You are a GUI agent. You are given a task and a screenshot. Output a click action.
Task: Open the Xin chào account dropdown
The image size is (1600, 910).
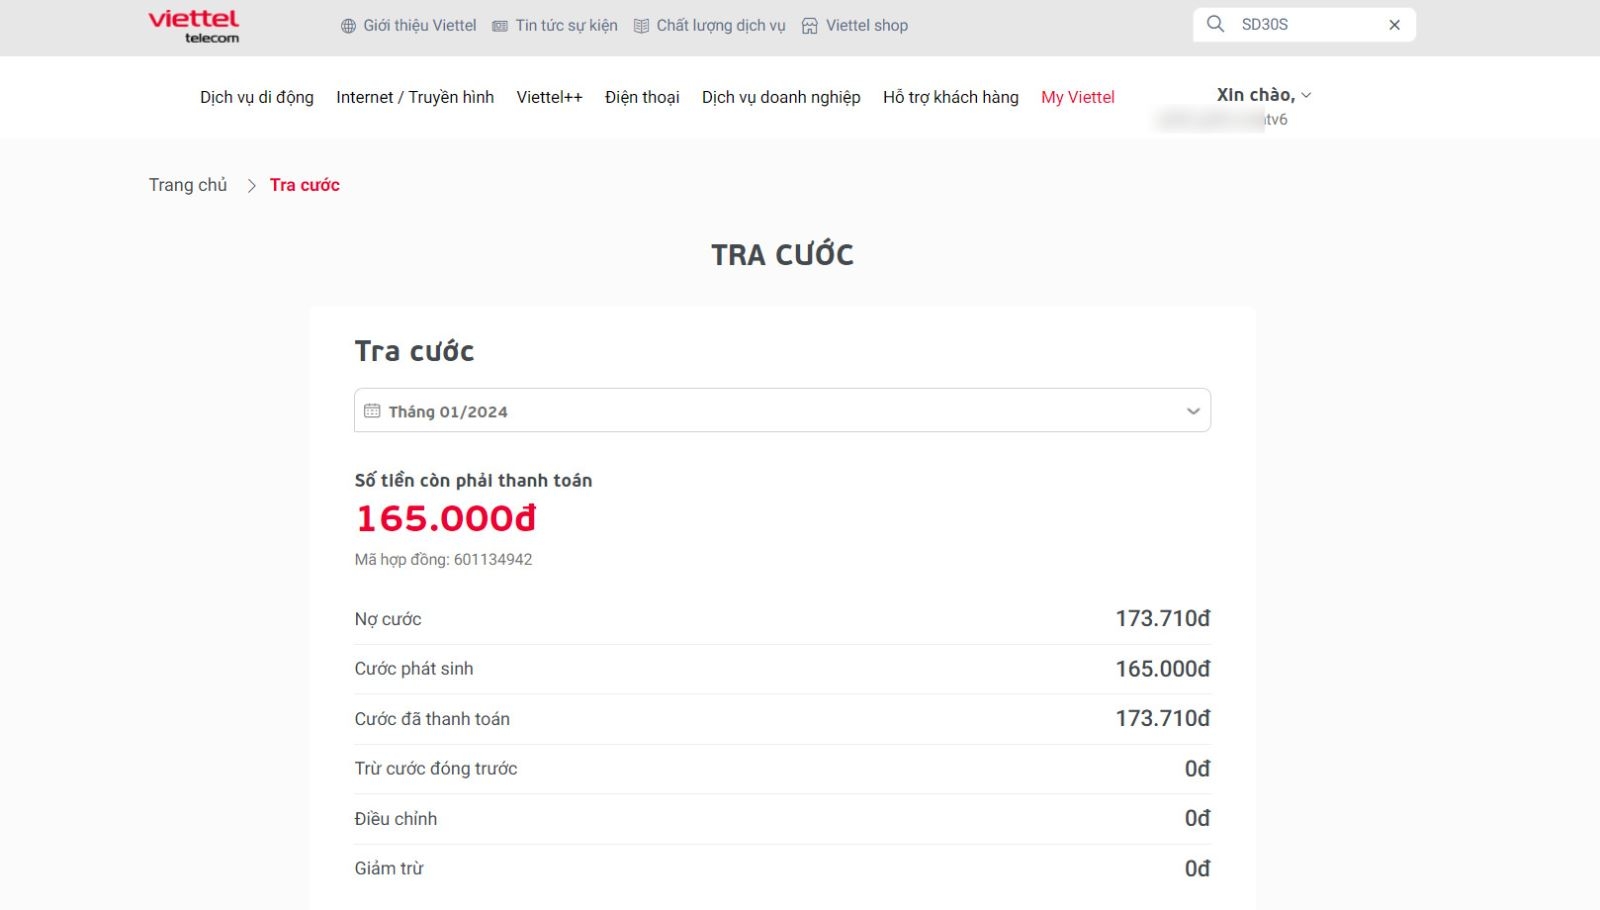pyautogui.click(x=1305, y=95)
